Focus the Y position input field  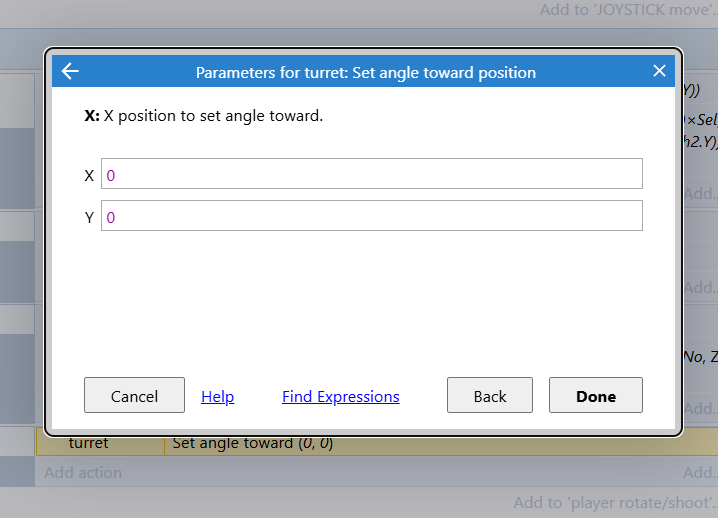(371, 216)
